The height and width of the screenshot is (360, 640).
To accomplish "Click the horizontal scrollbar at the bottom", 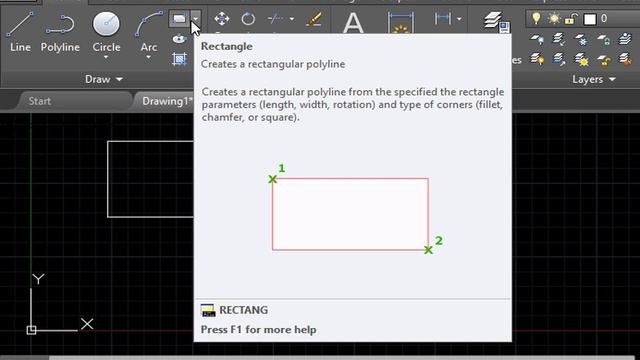I will point(343,358).
